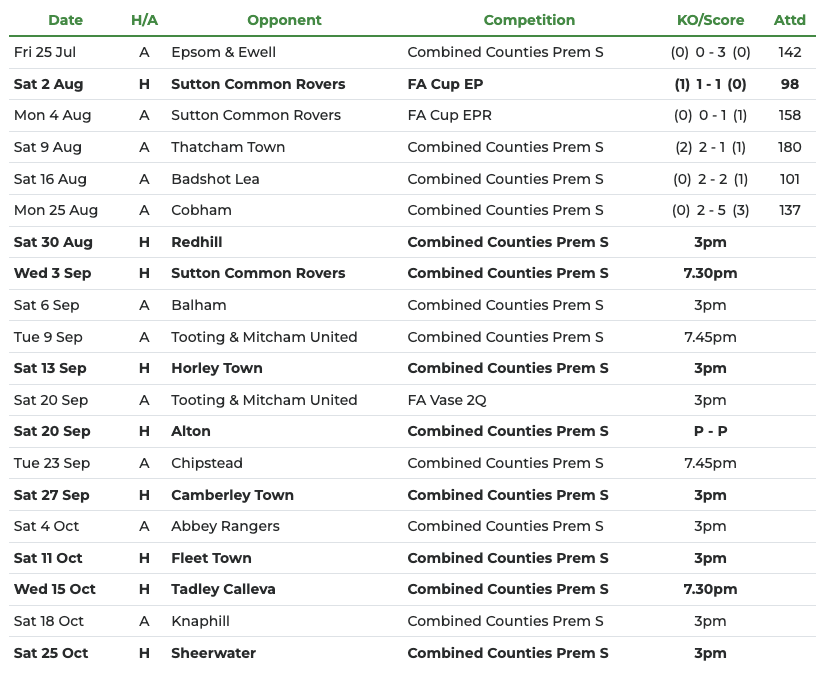Image resolution: width=816 pixels, height=679 pixels.
Task: Select the Thatcham Town fixture
Action: [x=228, y=147]
